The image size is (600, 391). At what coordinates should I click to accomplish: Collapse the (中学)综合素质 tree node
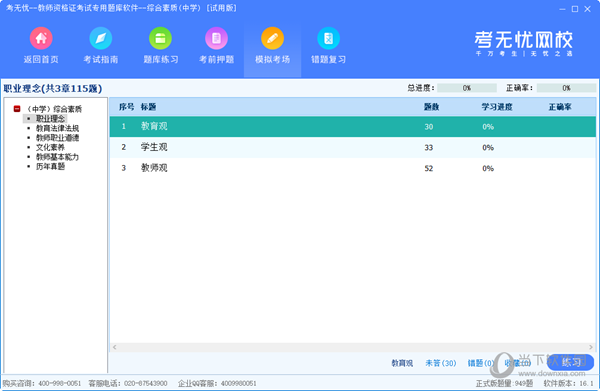[17, 109]
